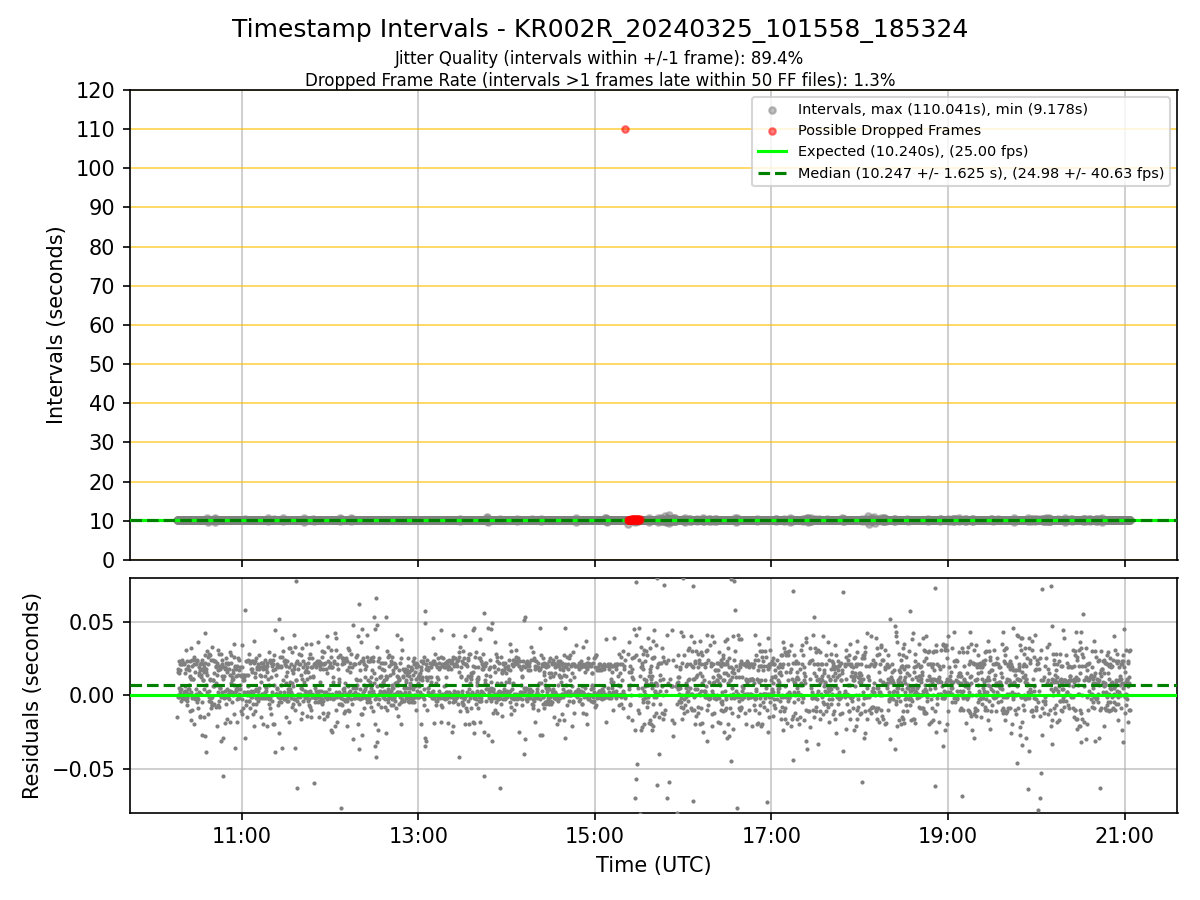Click the x-axis tick label '19:00'
Viewport: 1200px width, 900px height.
point(948,834)
